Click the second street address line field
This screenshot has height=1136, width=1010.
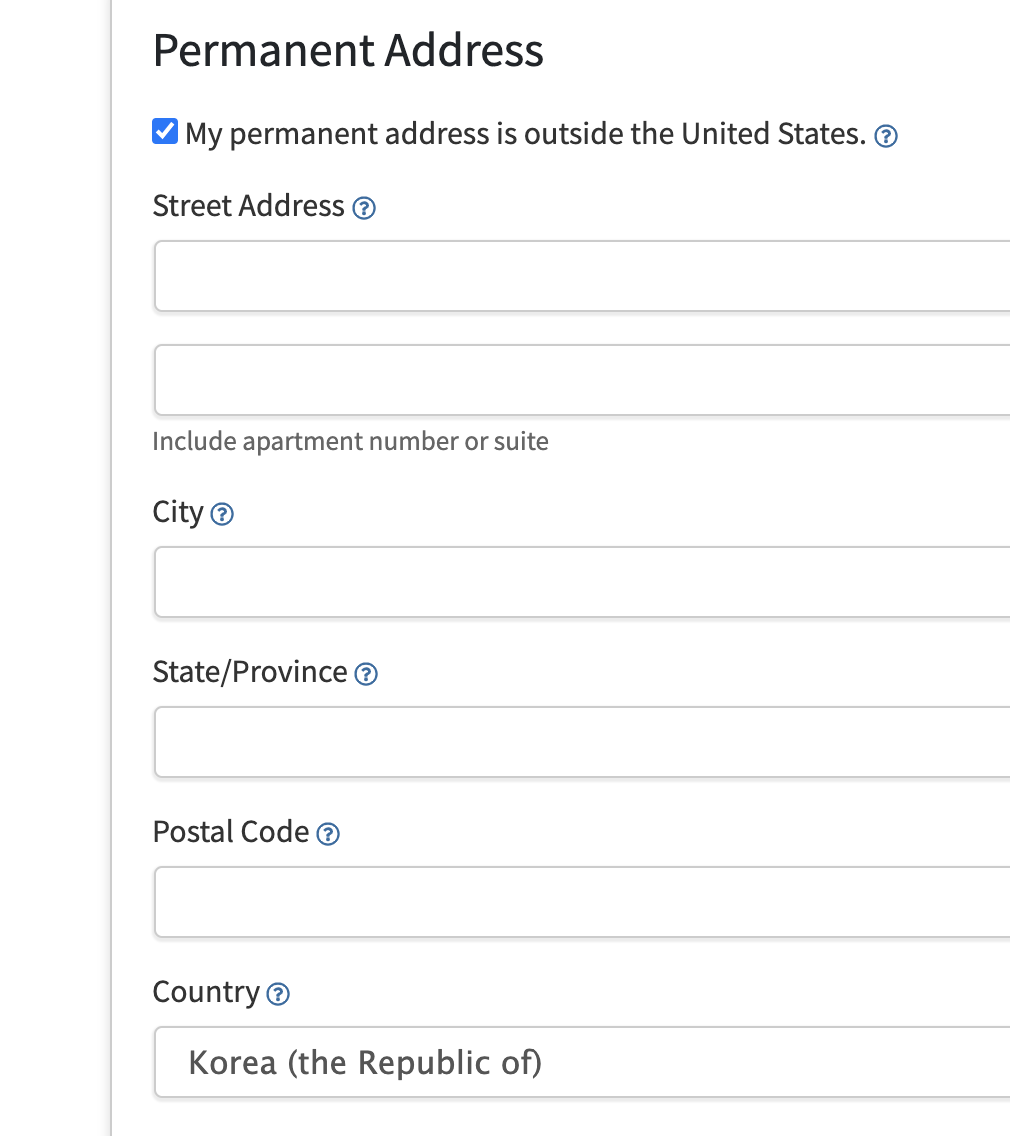click(582, 380)
